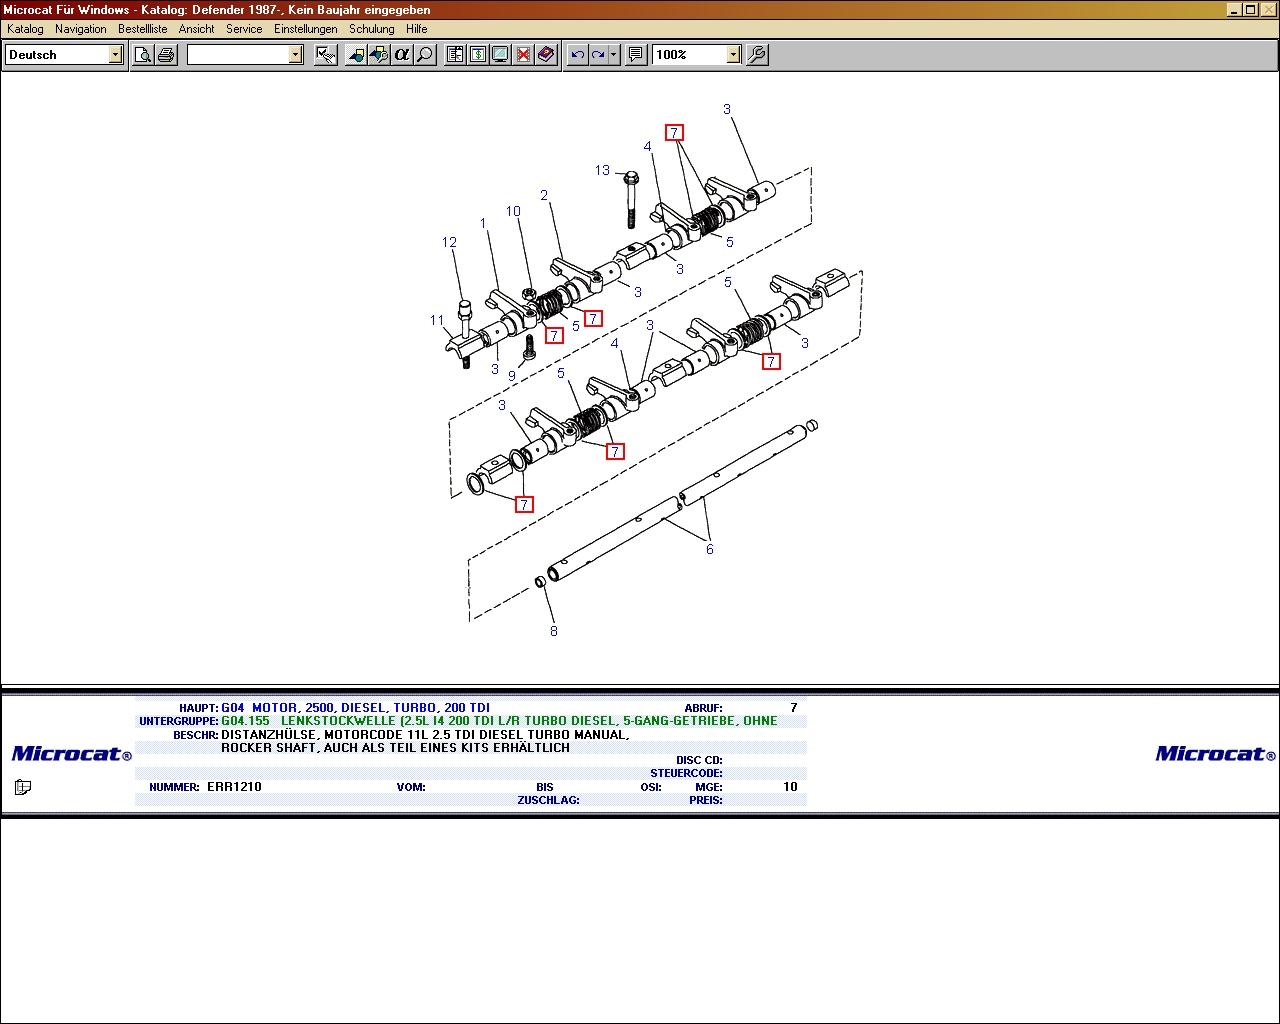Click the DISTANZHÜLSE description line
Screen dimensions: 1280x1024
pos(425,734)
